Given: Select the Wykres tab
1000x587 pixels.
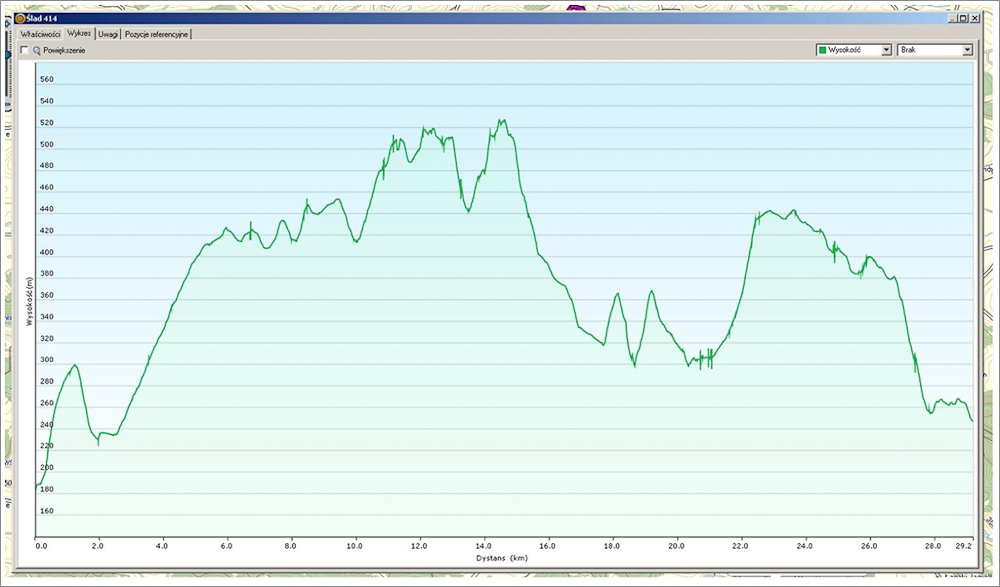Looking at the screenshot, I should 79,33.
